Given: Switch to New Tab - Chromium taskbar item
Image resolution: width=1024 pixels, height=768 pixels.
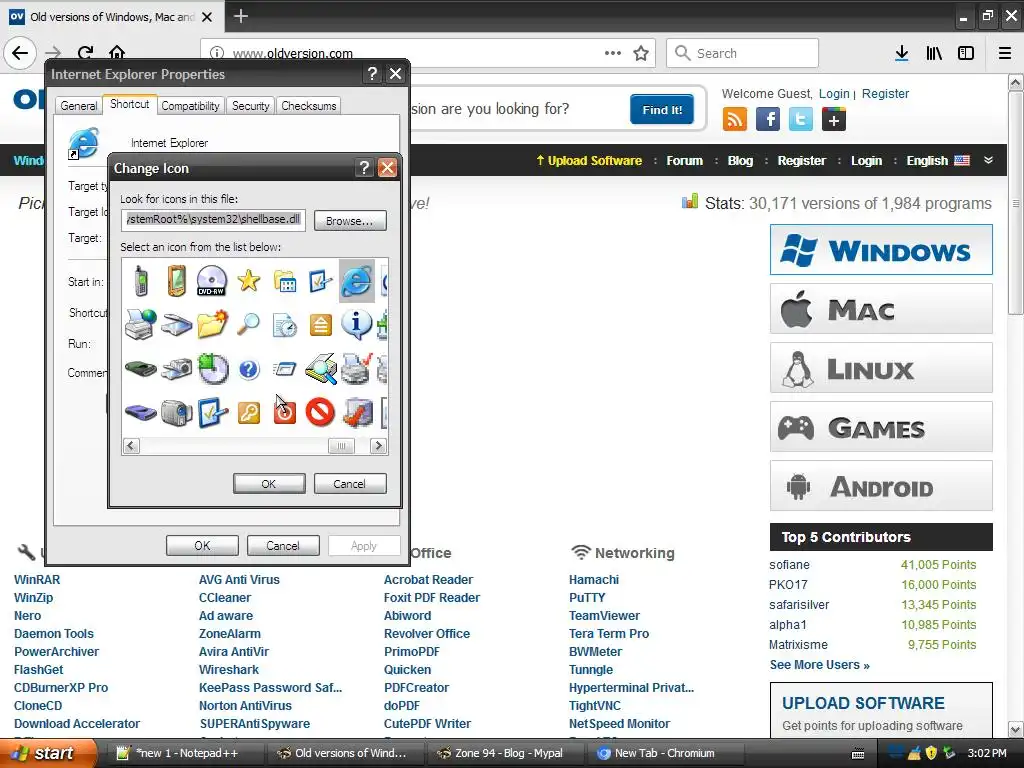Looking at the screenshot, I should (664, 753).
